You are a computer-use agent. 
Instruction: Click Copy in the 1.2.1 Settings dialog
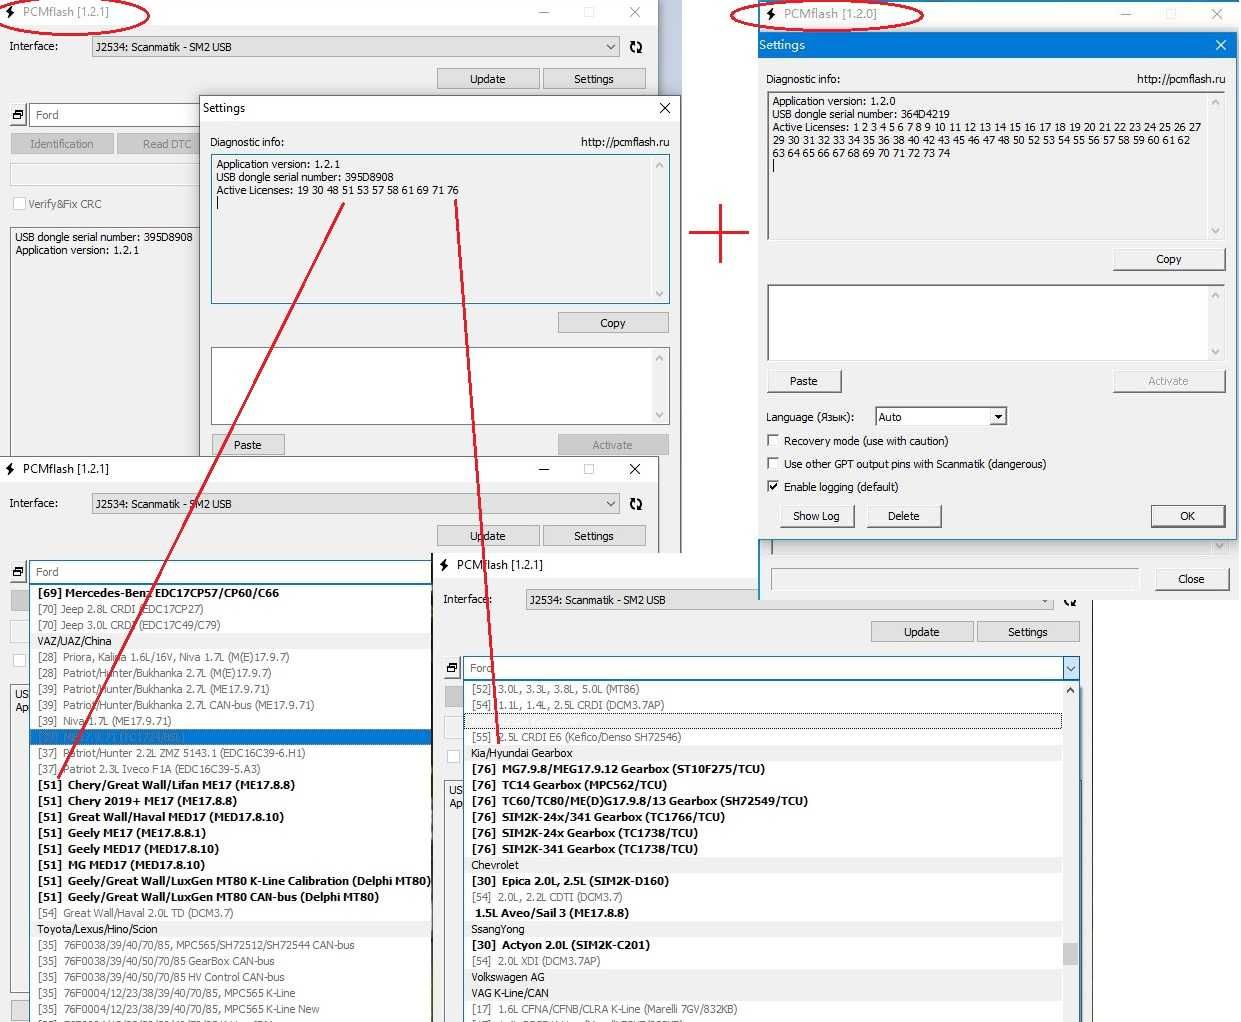point(613,323)
